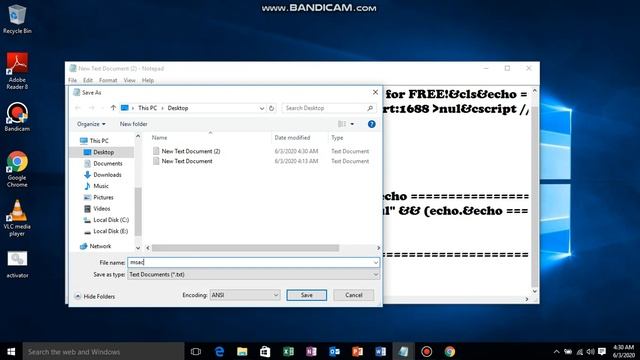The image size is (640, 360).
Task: Click Bandicam recording taskbar icon
Action: click(x=427, y=351)
